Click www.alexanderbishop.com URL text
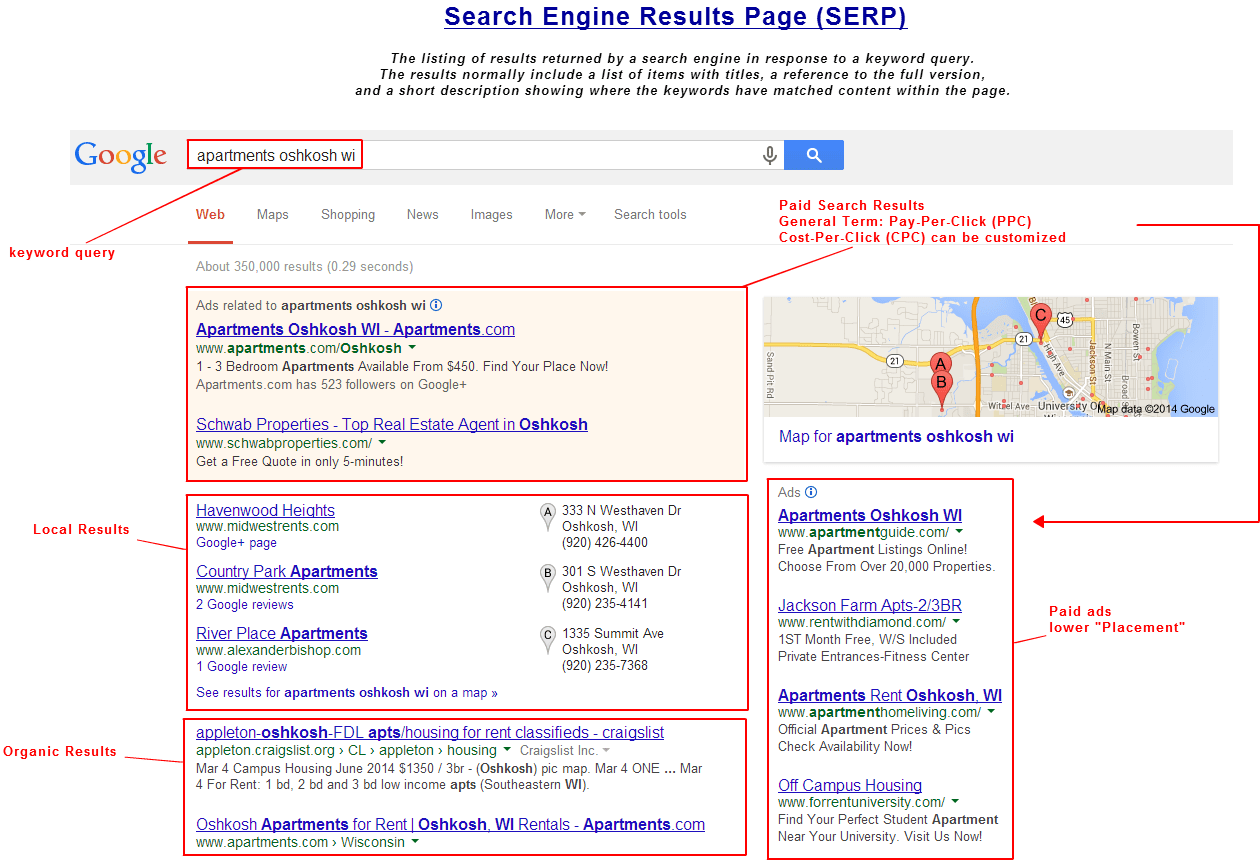1260x860 pixels. tap(278, 650)
